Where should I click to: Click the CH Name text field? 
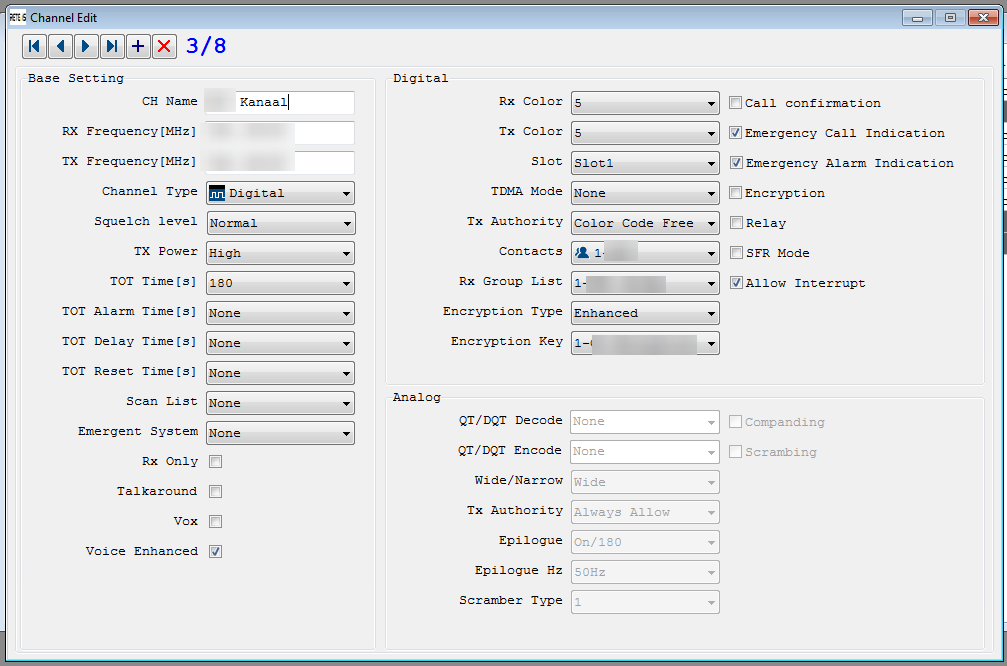coord(295,102)
